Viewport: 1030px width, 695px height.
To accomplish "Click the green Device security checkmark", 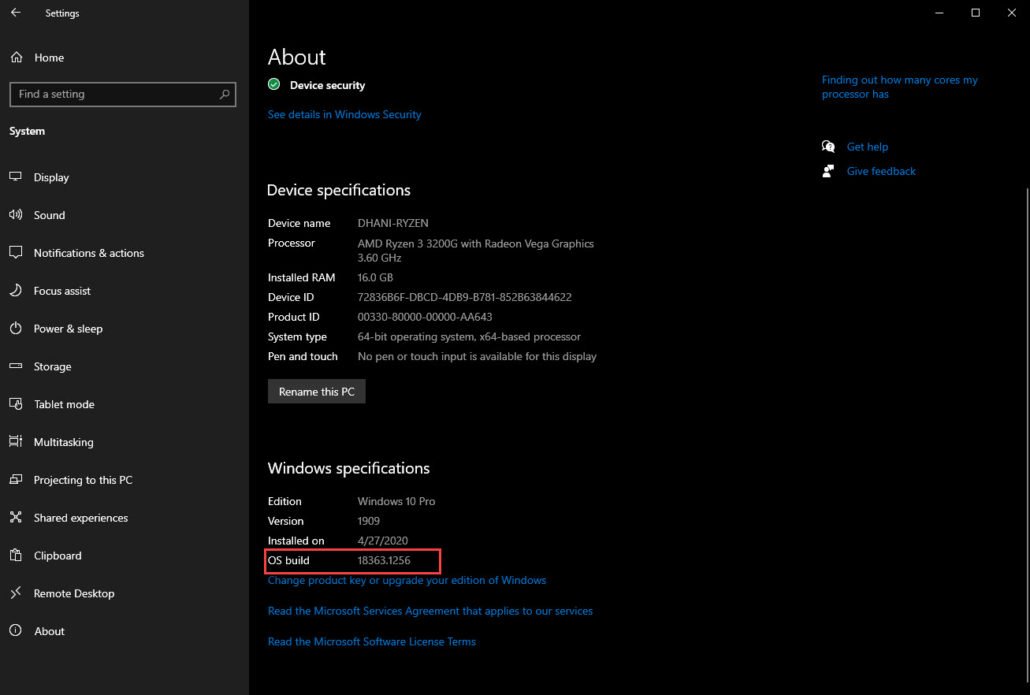I will (x=274, y=85).
